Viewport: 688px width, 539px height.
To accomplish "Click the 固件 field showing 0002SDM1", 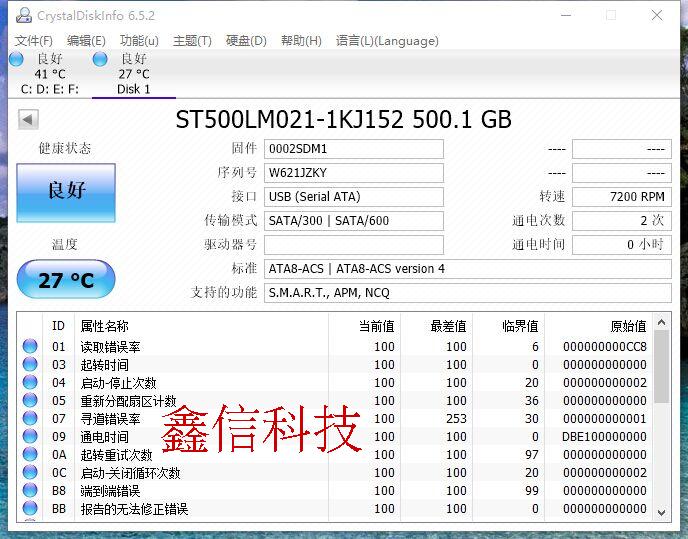I will click(353, 149).
